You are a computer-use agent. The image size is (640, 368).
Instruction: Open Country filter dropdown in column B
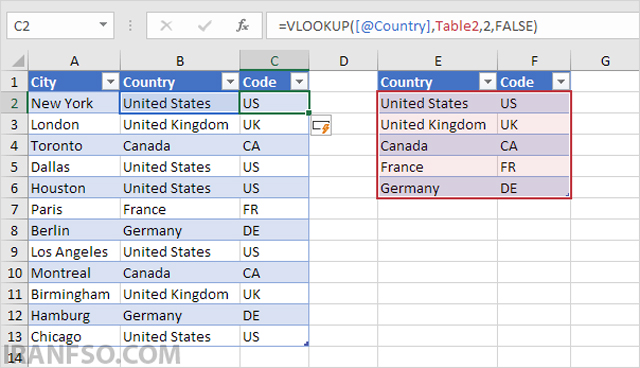pyautogui.click(x=230, y=82)
